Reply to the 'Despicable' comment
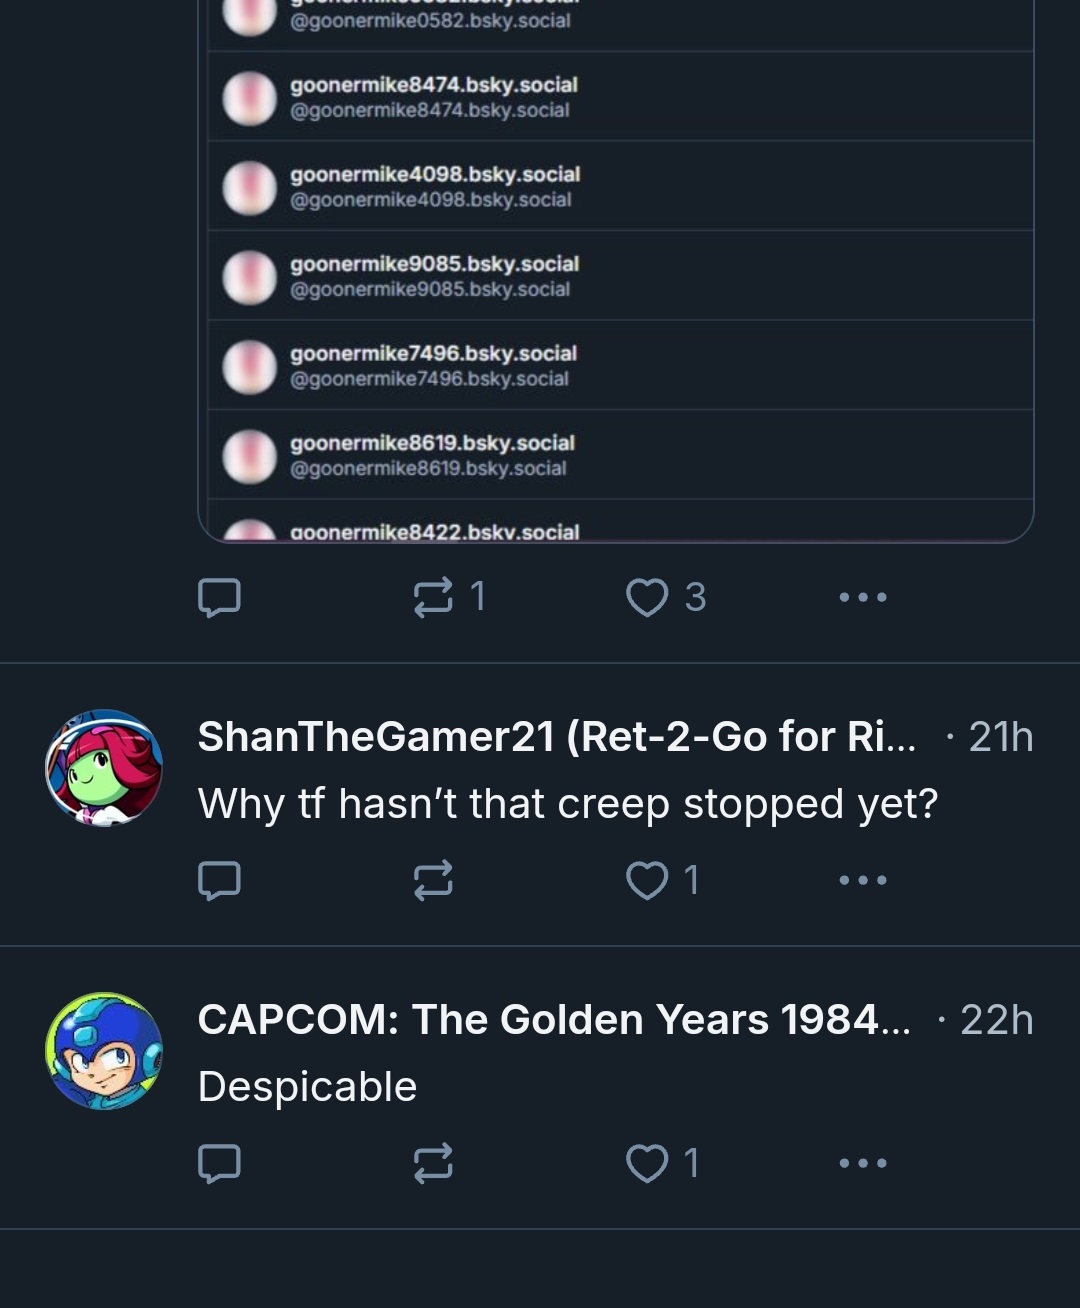 tap(219, 1163)
